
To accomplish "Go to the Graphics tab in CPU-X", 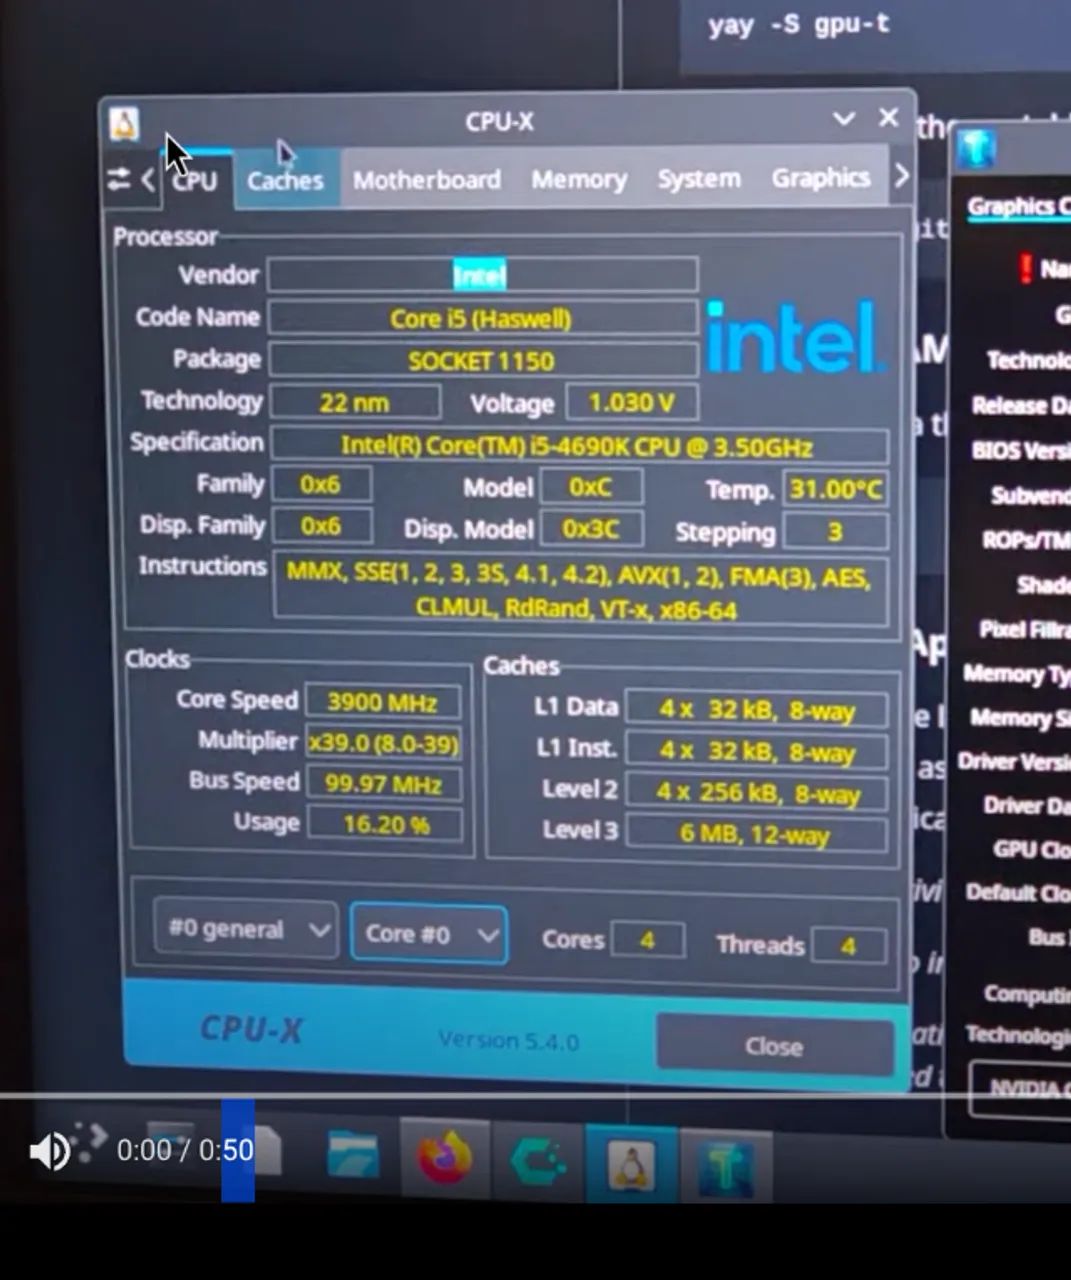I will (820, 177).
